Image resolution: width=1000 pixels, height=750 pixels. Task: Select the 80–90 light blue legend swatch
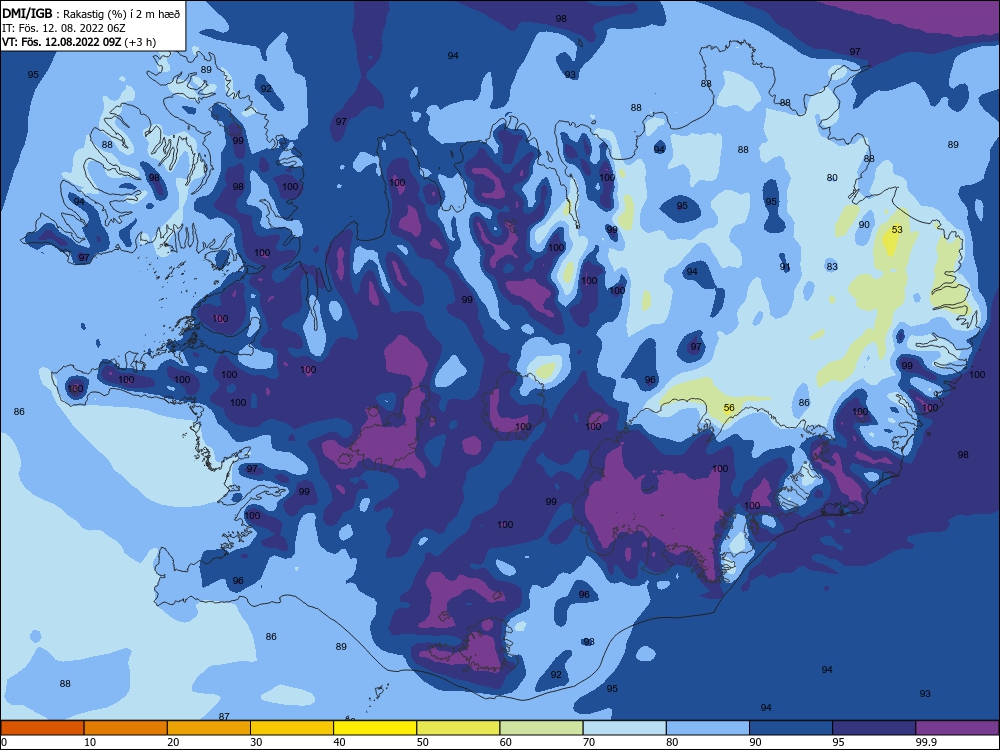click(708, 728)
